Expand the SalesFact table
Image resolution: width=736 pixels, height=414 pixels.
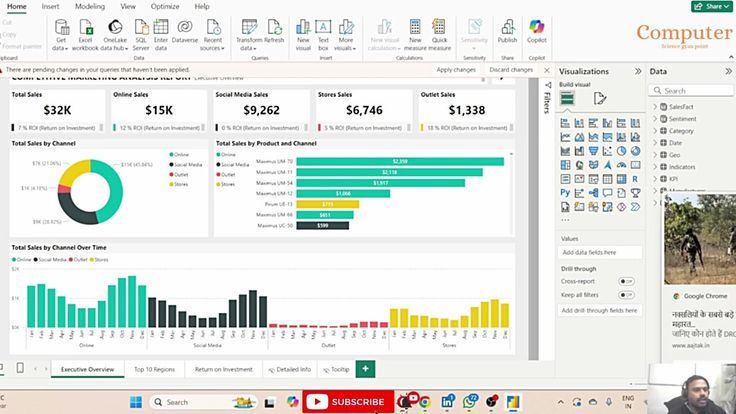click(655, 106)
